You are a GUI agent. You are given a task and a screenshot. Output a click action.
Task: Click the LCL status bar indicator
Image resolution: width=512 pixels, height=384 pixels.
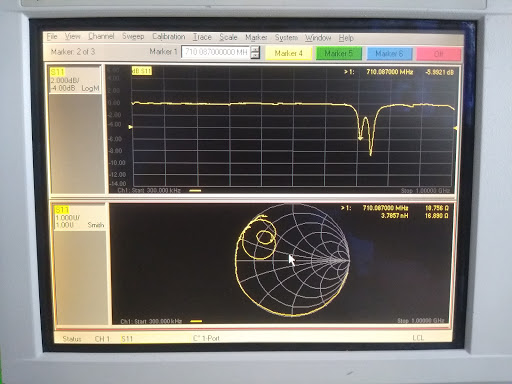418,338
